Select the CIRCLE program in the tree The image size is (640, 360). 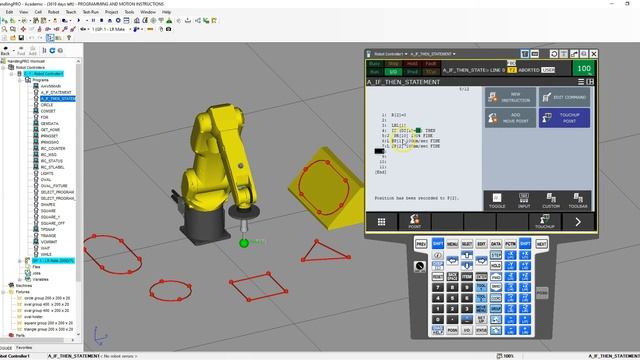click(47, 105)
